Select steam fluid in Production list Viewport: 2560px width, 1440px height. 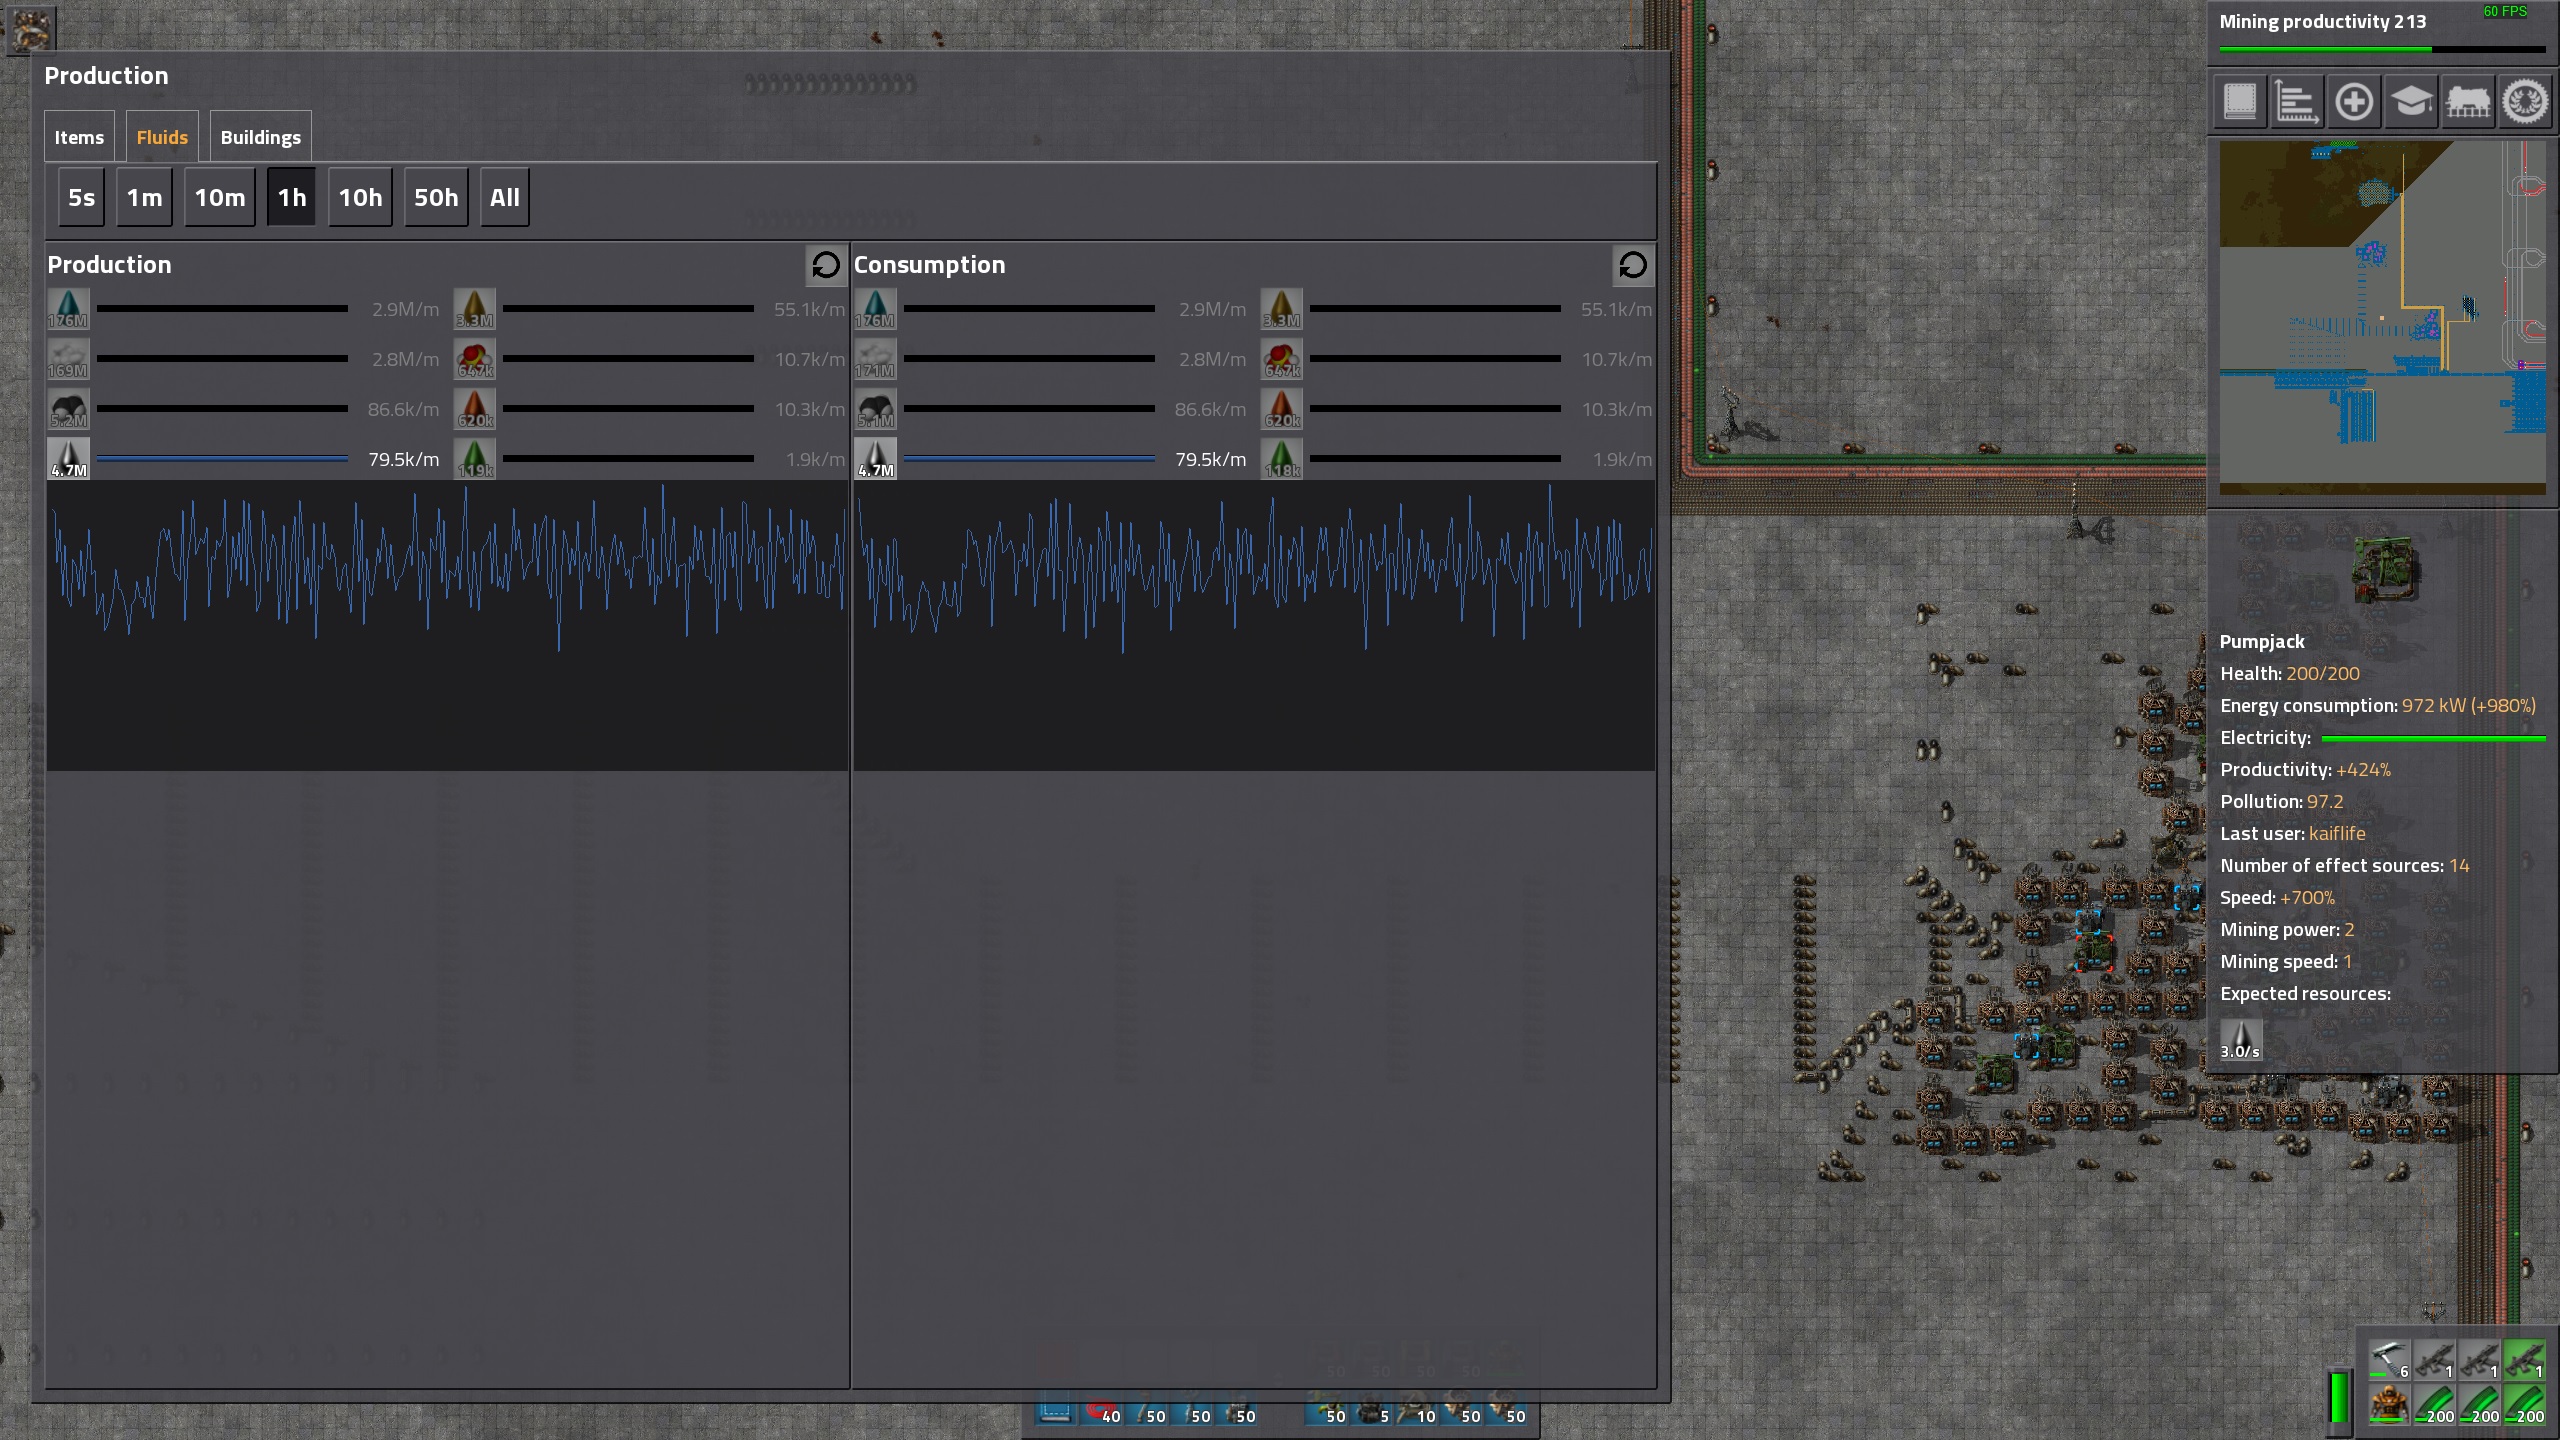(x=68, y=359)
